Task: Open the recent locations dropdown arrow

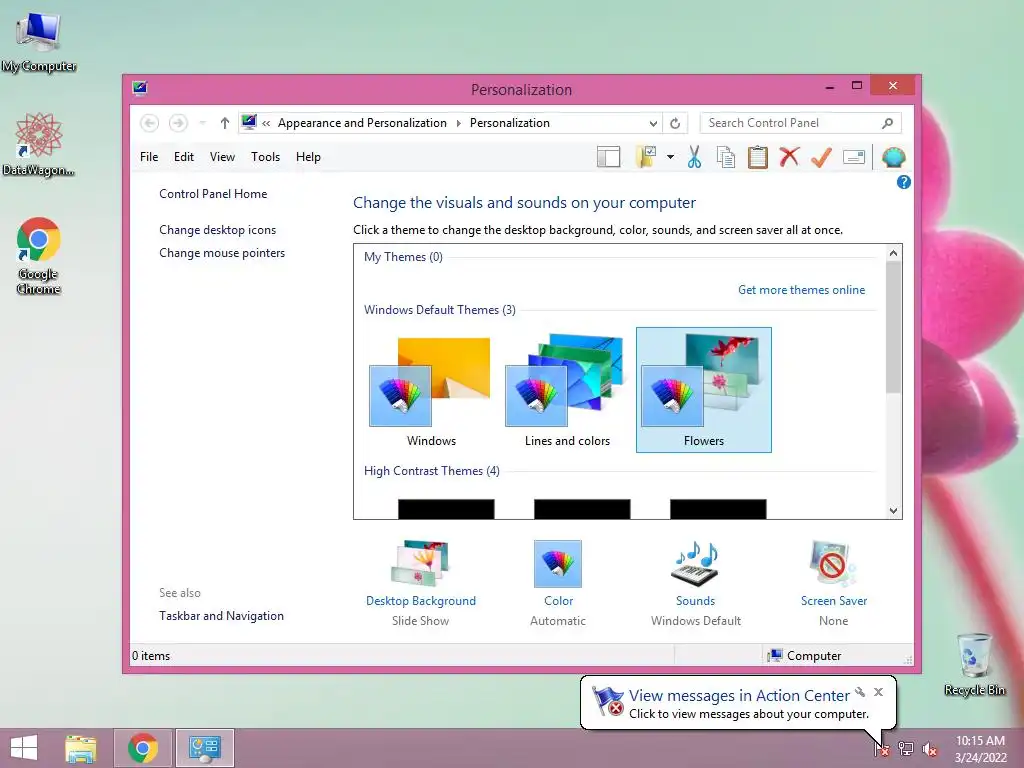Action: pos(202,123)
